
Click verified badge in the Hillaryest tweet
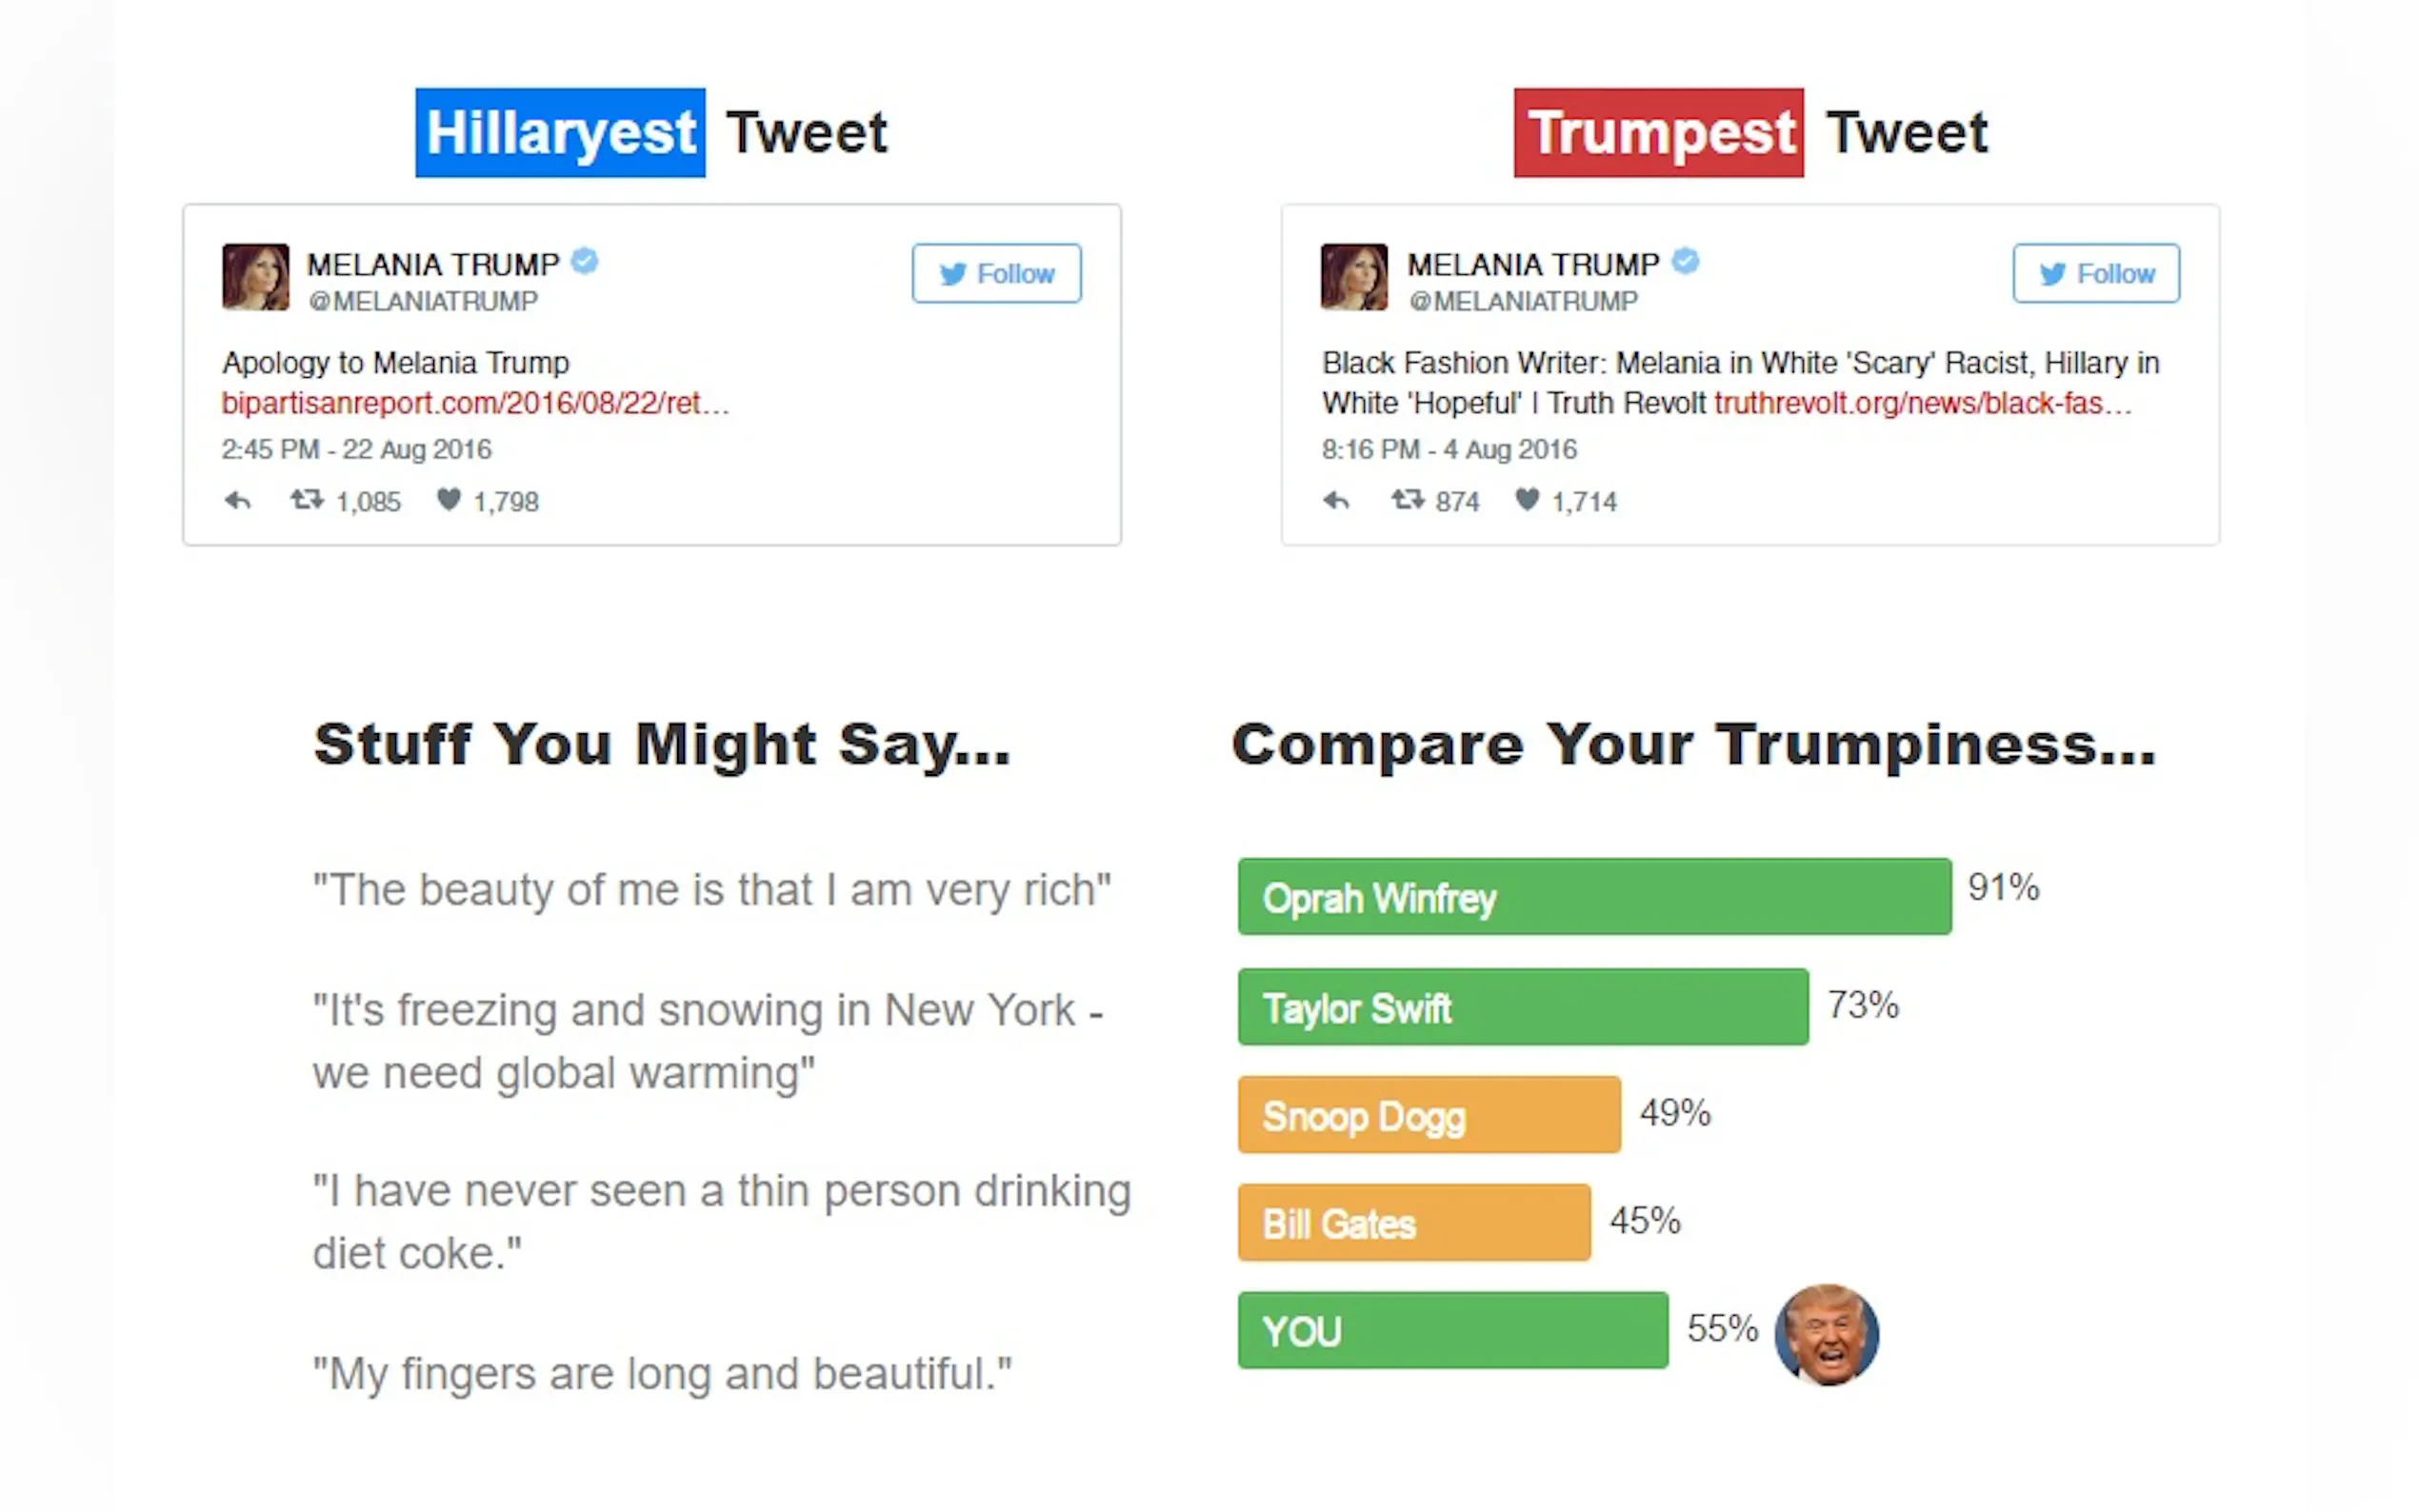click(x=585, y=262)
